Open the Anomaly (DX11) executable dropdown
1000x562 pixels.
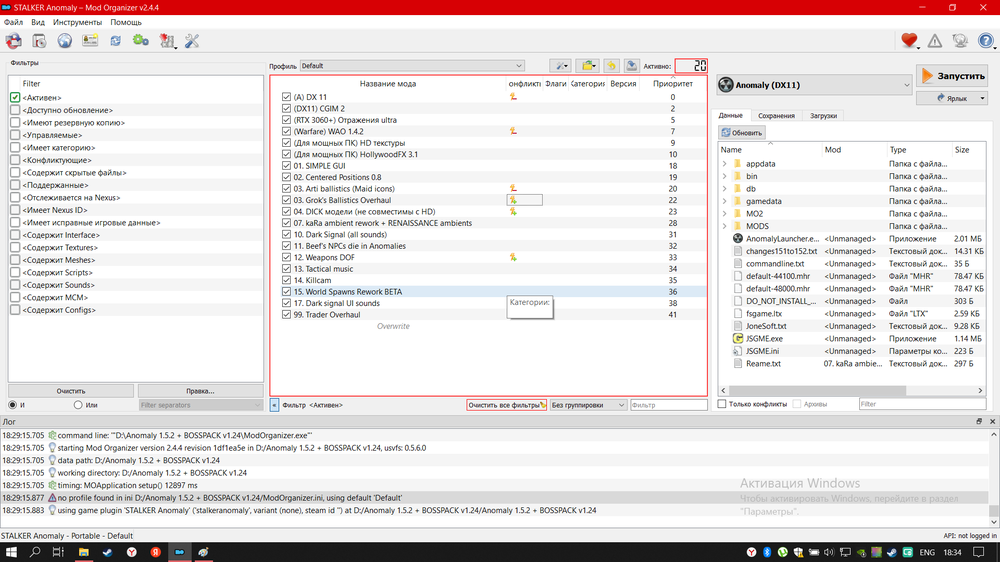[x=815, y=85]
